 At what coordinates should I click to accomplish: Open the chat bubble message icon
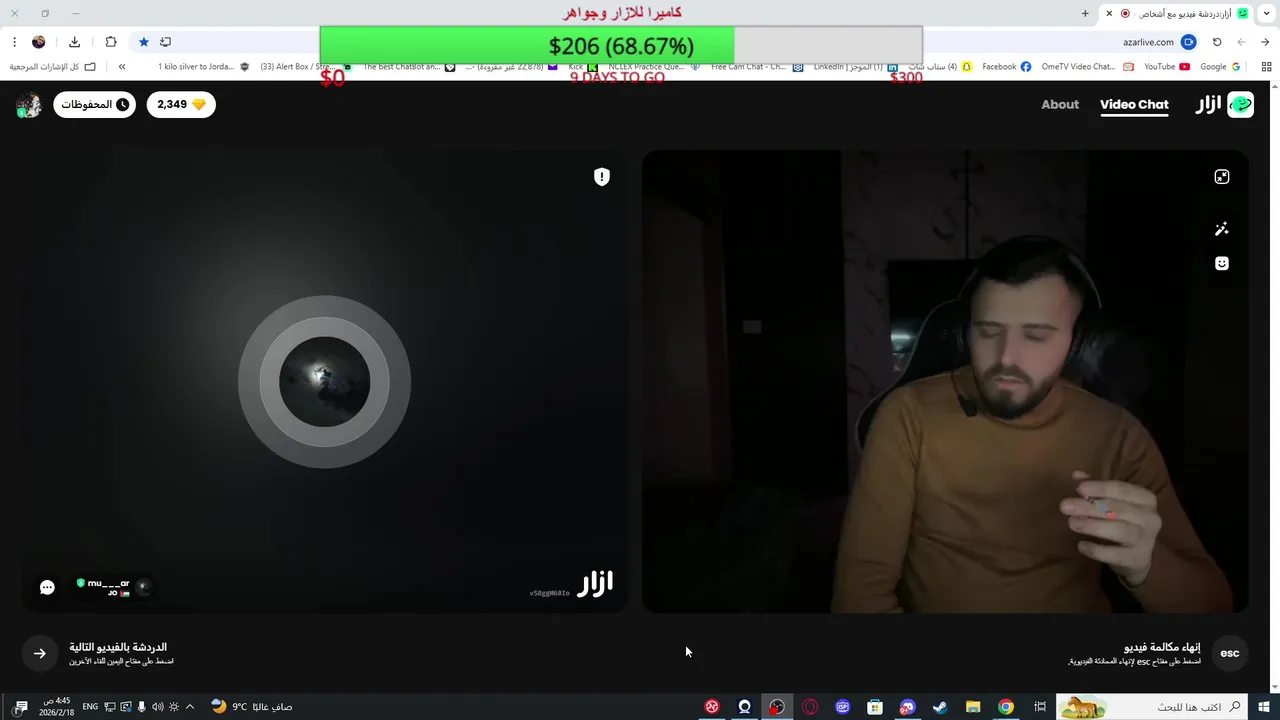(x=47, y=587)
